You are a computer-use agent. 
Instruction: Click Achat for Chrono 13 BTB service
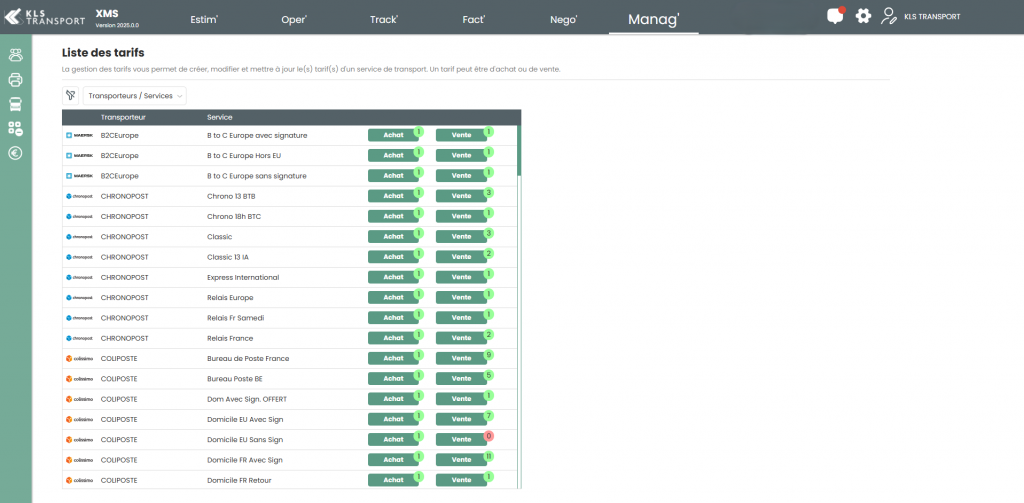coord(394,196)
